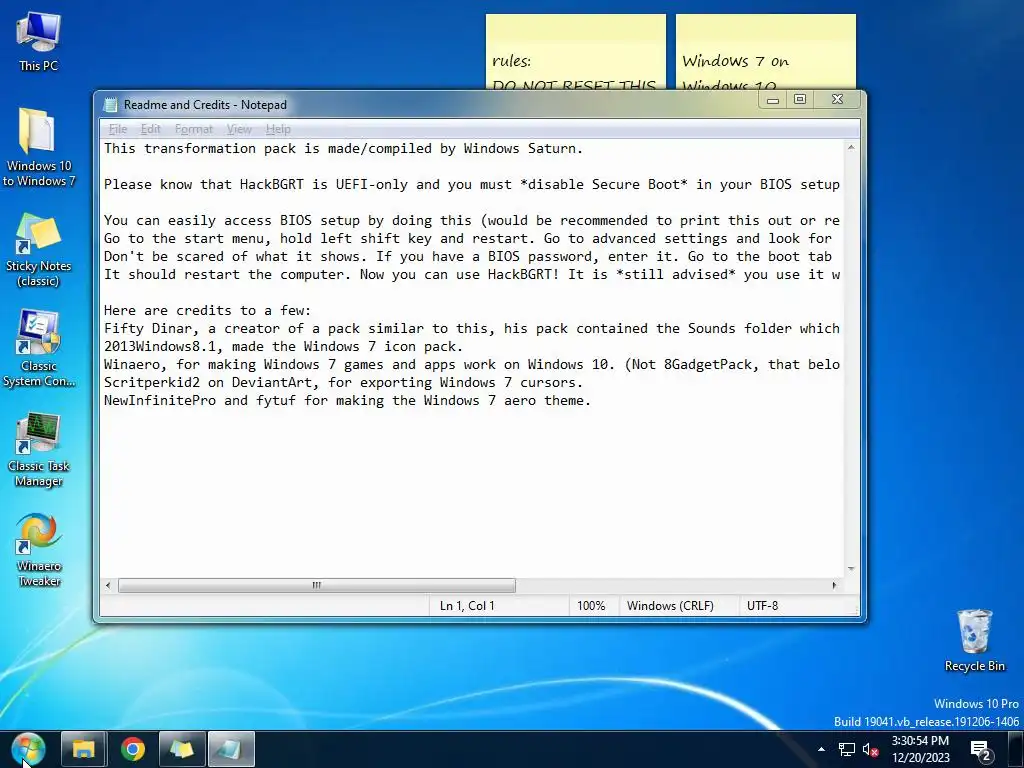Open the Help menu in Notepad

pos(278,129)
